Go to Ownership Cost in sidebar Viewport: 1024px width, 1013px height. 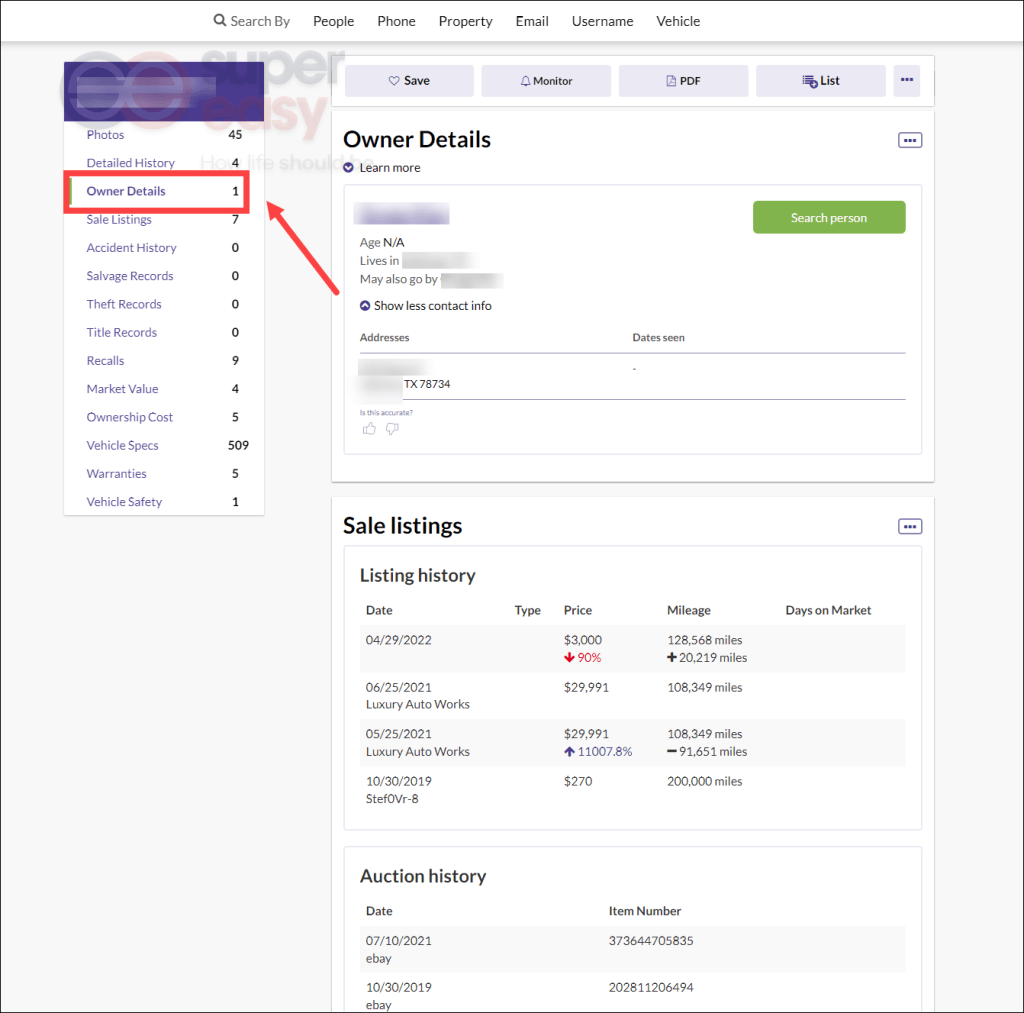coord(129,417)
